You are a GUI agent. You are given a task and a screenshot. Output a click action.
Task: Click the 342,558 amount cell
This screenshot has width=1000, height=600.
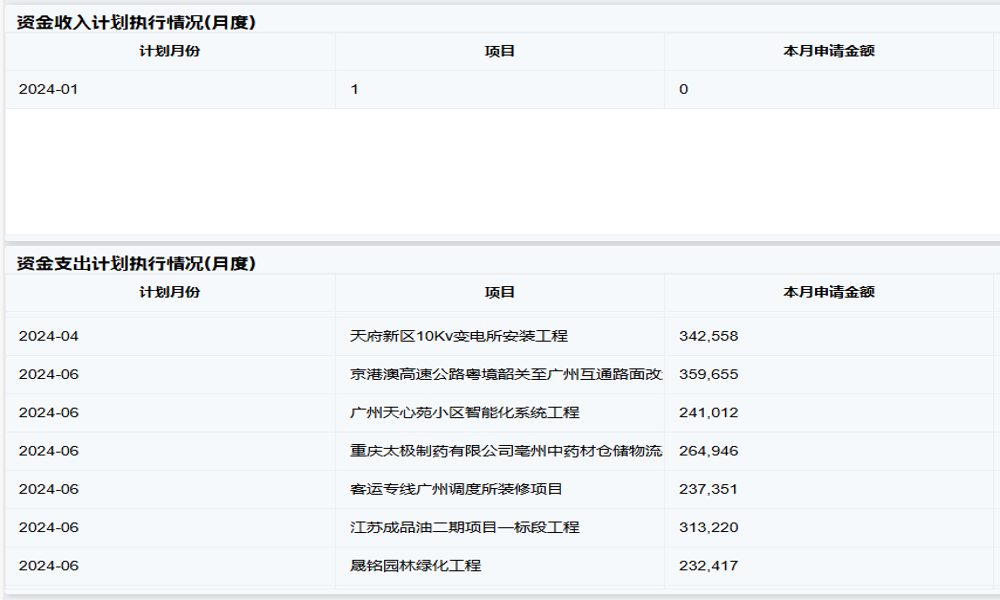click(708, 336)
